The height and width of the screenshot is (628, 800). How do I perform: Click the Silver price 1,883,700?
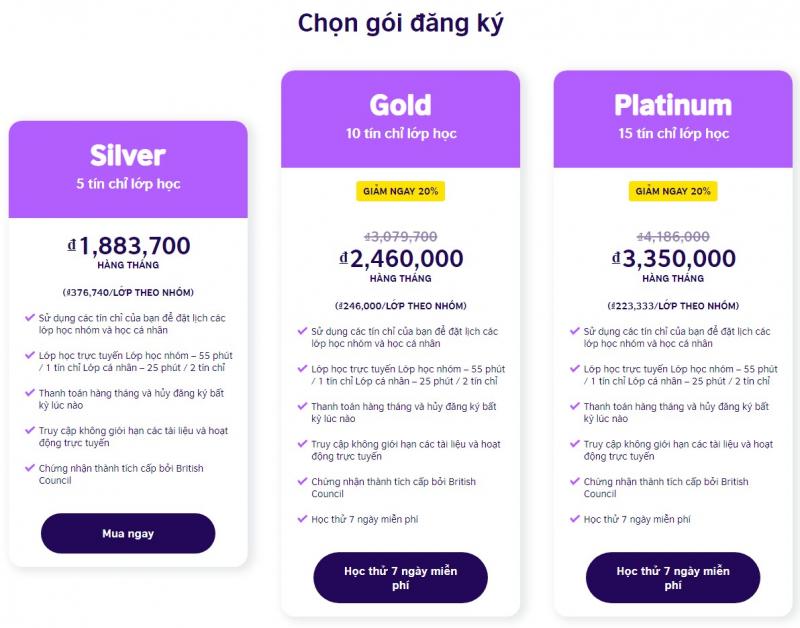(129, 246)
